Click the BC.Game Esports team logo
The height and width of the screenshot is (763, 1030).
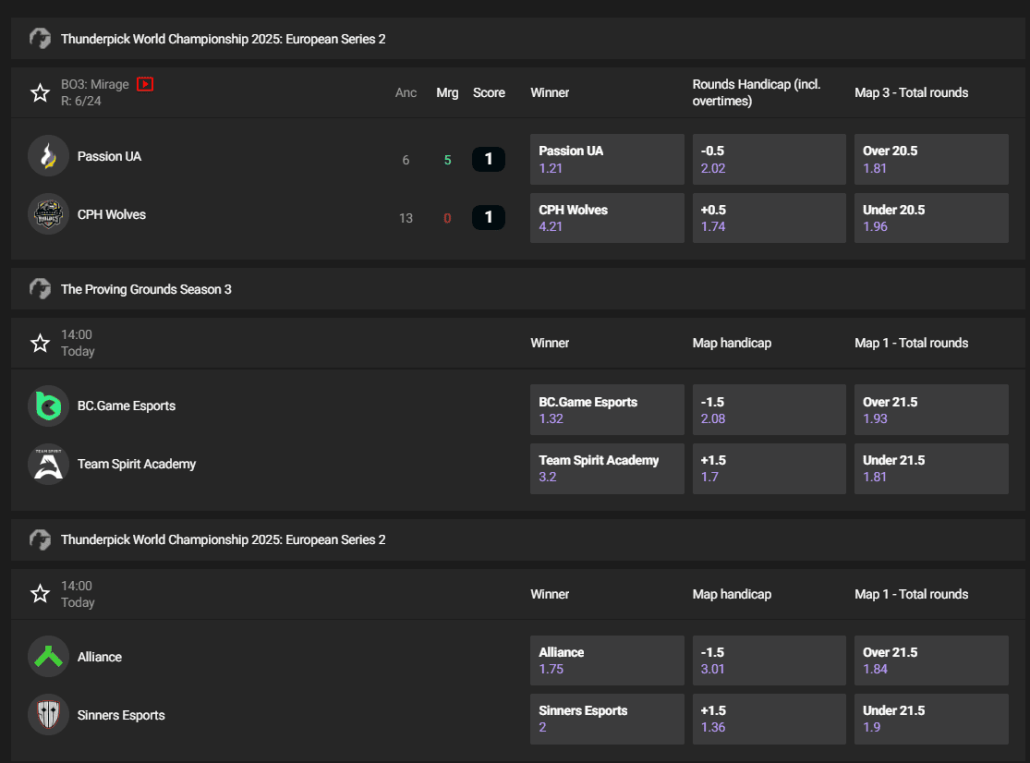(49, 406)
